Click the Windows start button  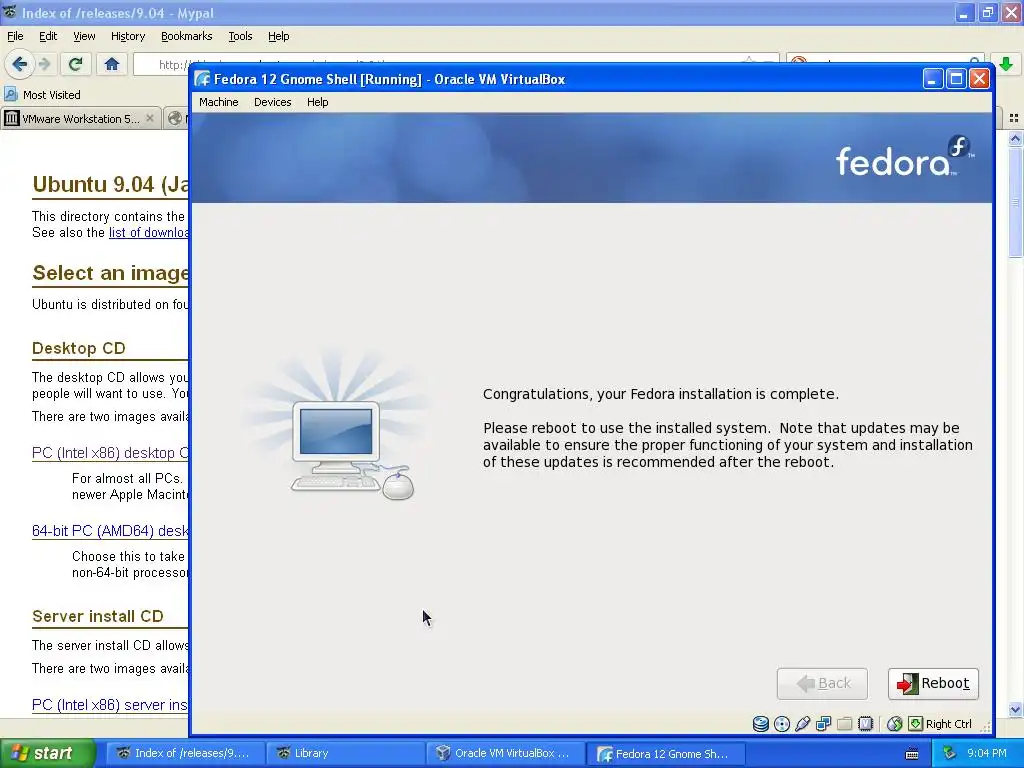coord(47,753)
